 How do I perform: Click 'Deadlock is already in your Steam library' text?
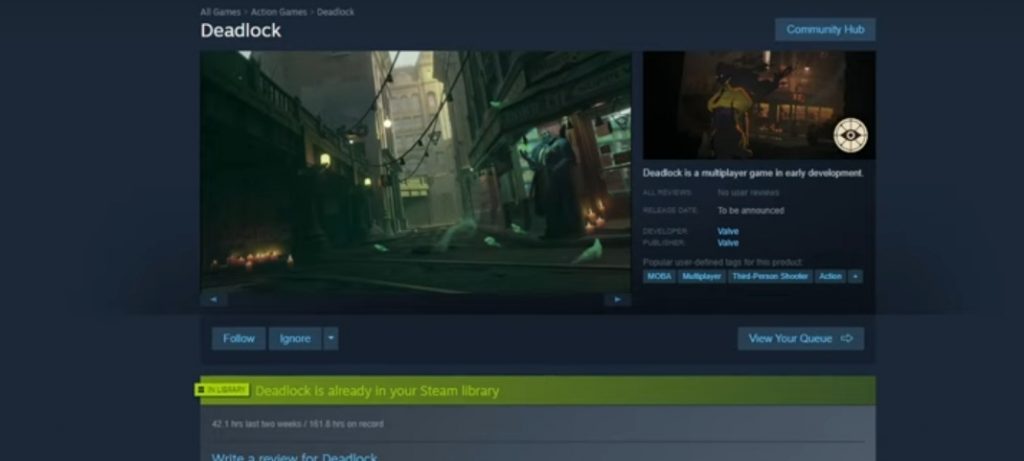pyautogui.click(x=377, y=391)
